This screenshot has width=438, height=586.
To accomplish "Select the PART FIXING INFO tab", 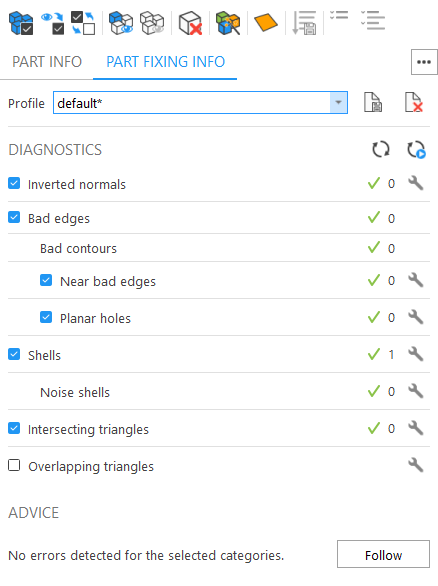I will 166,62.
